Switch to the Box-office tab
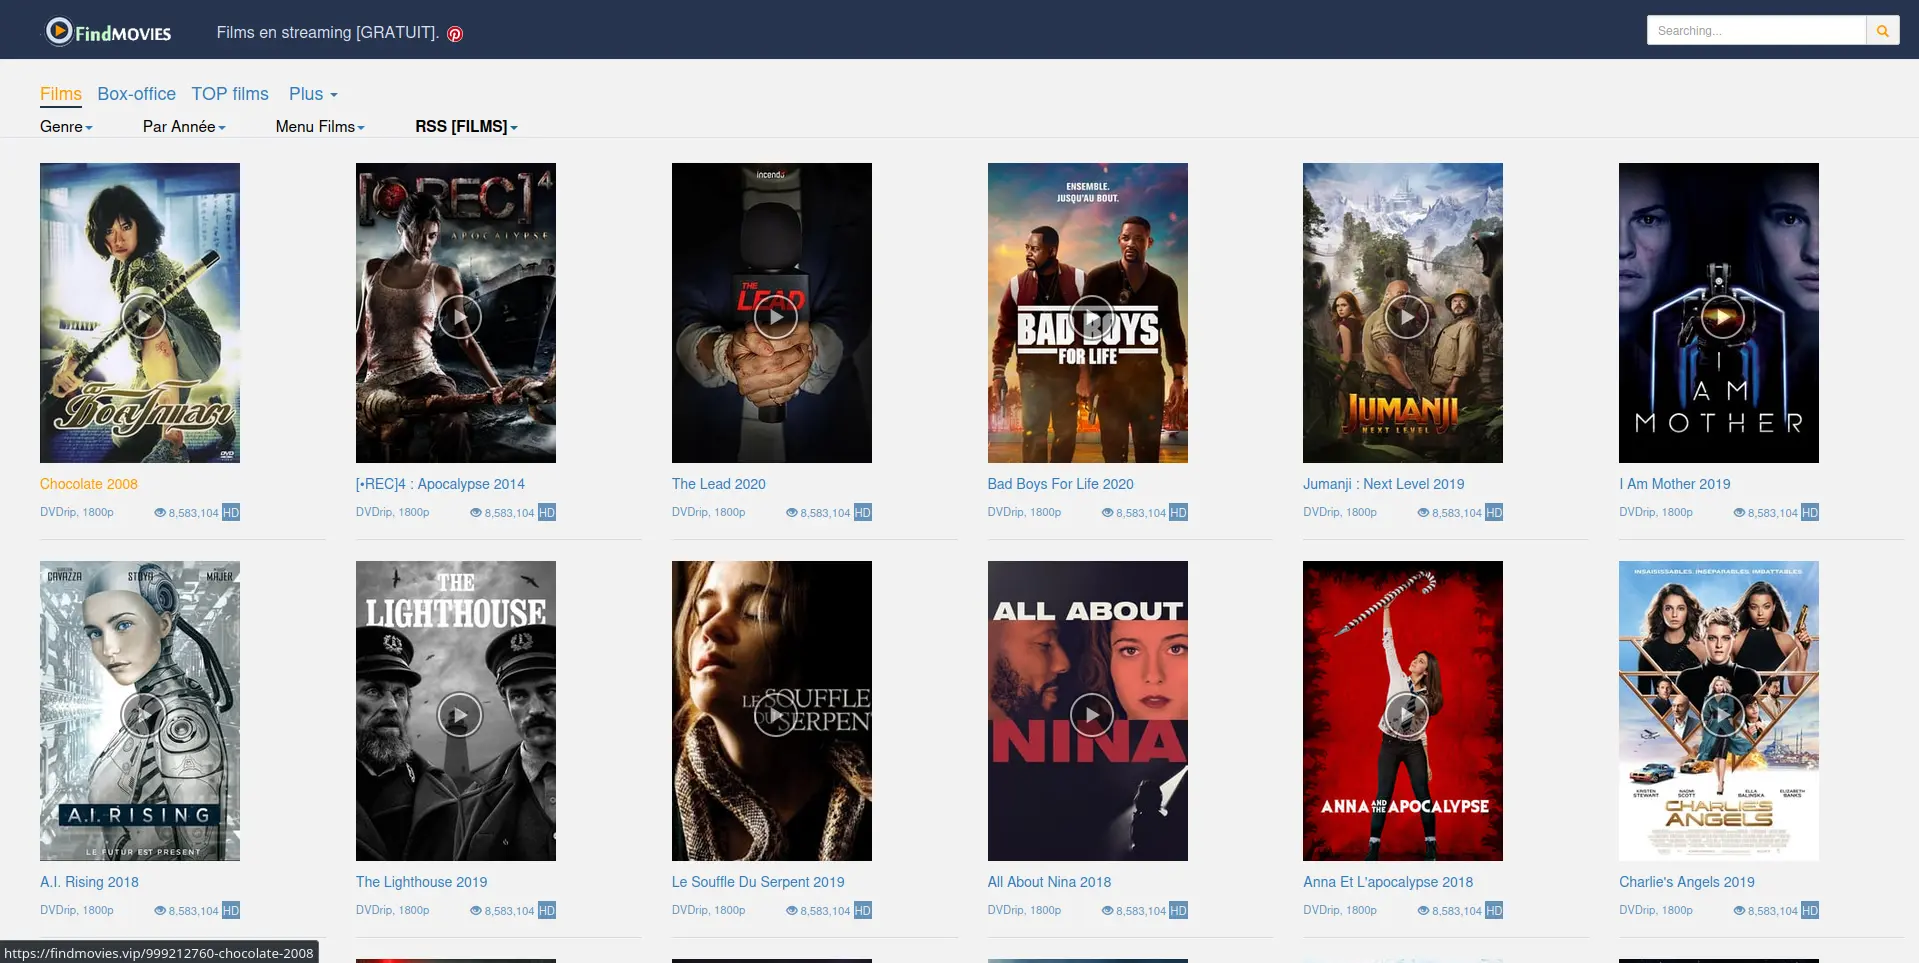 [136, 94]
